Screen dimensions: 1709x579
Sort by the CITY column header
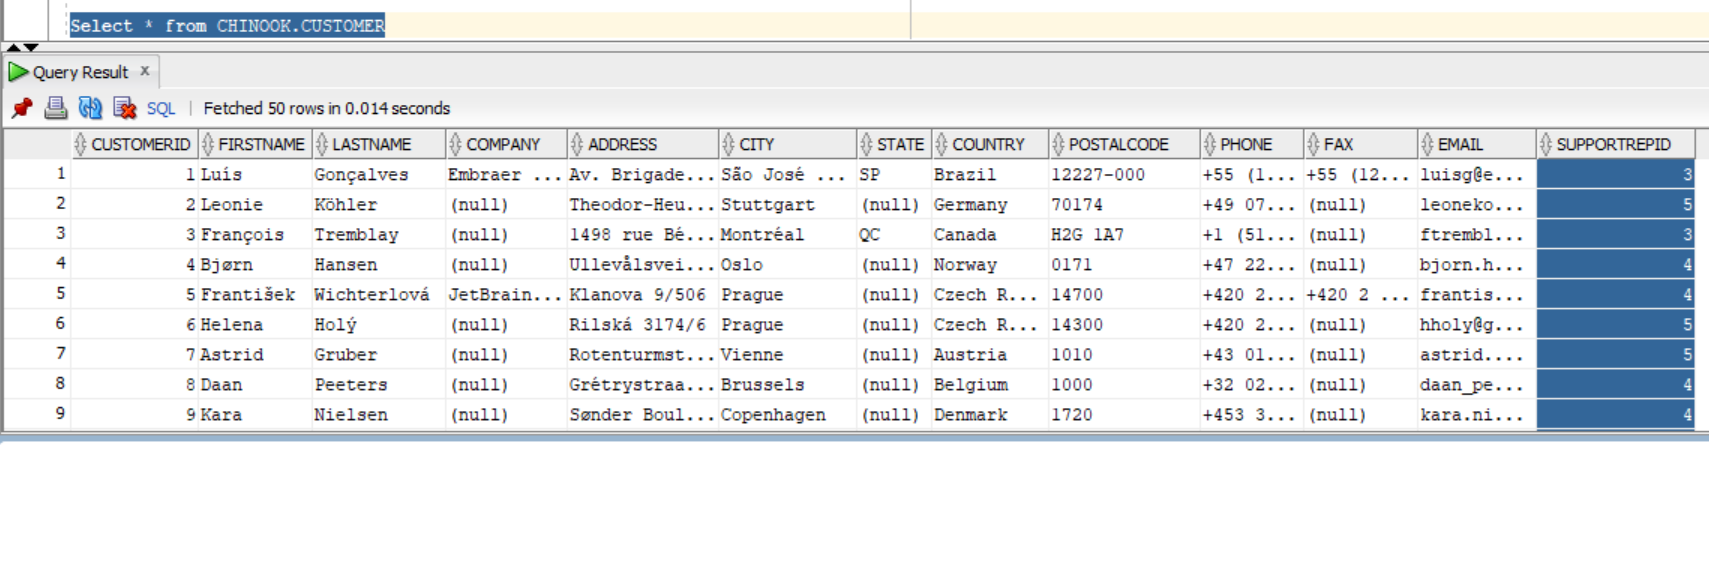tap(756, 145)
